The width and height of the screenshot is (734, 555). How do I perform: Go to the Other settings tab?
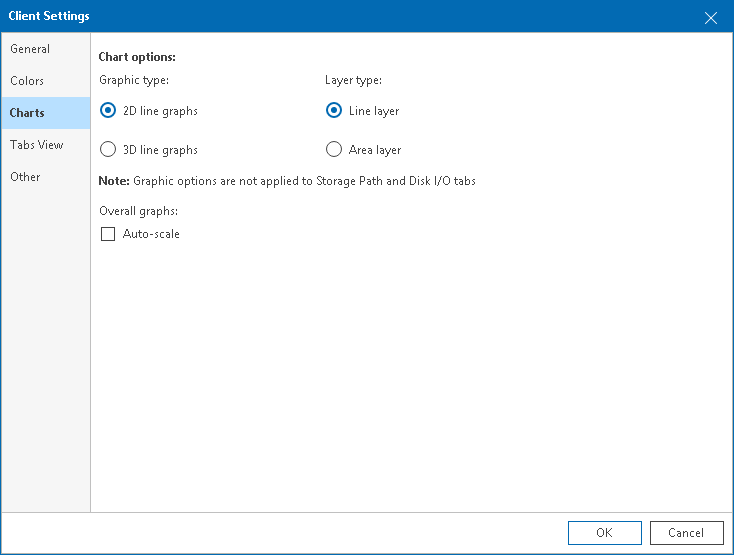click(x=26, y=177)
